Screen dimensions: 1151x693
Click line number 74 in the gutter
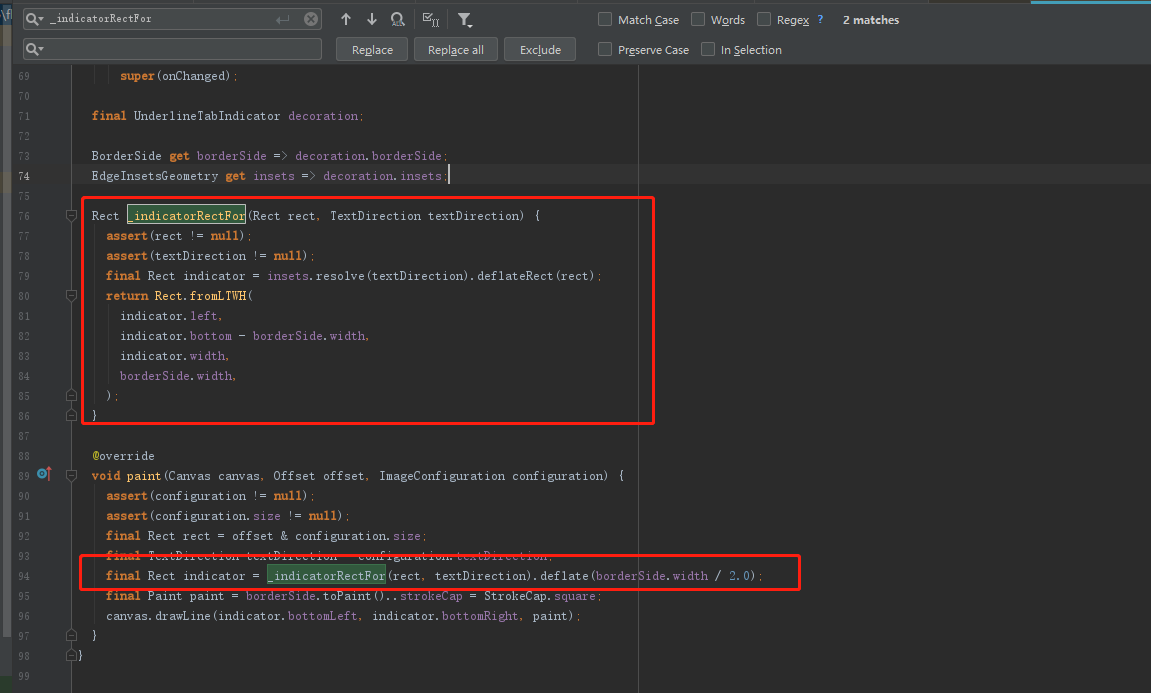(x=23, y=176)
